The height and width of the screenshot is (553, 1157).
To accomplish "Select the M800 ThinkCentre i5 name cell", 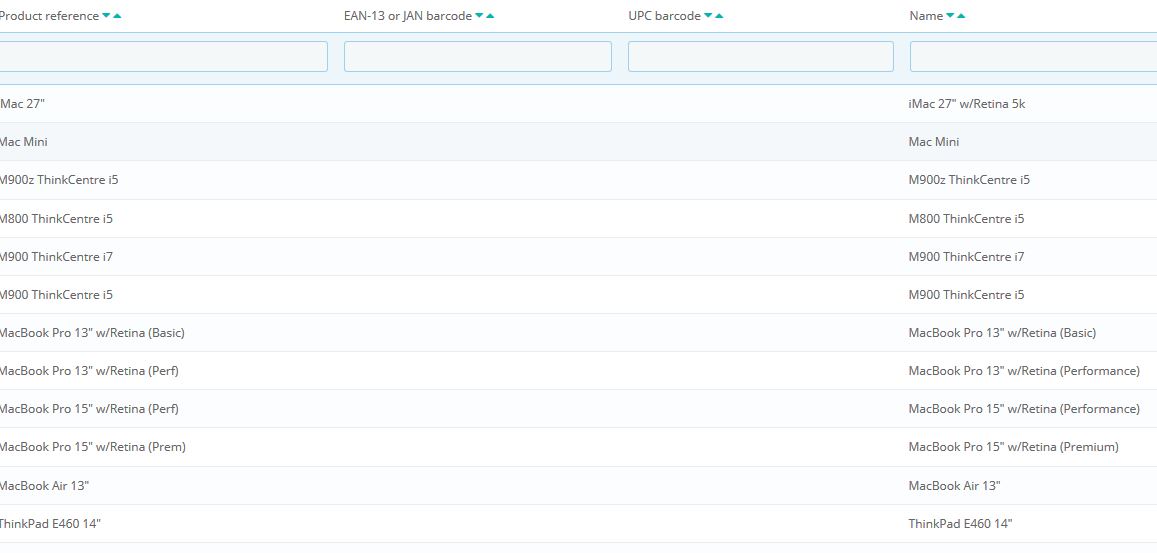I will [x=967, y=219].
